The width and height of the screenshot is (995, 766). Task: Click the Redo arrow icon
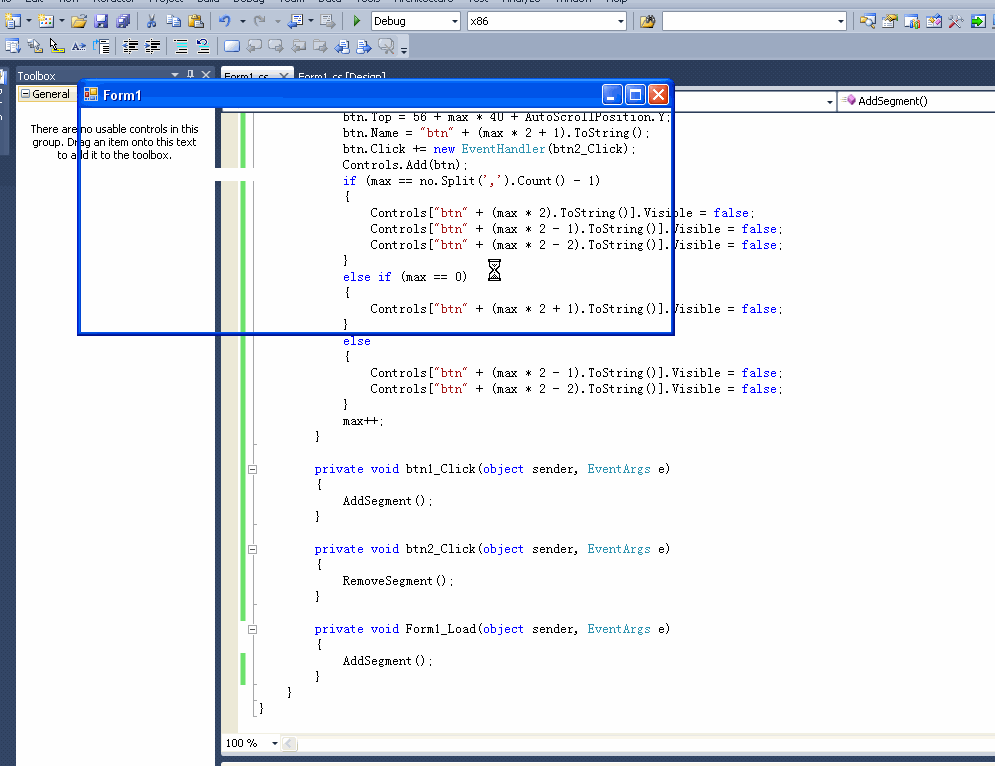click(260, 21)
